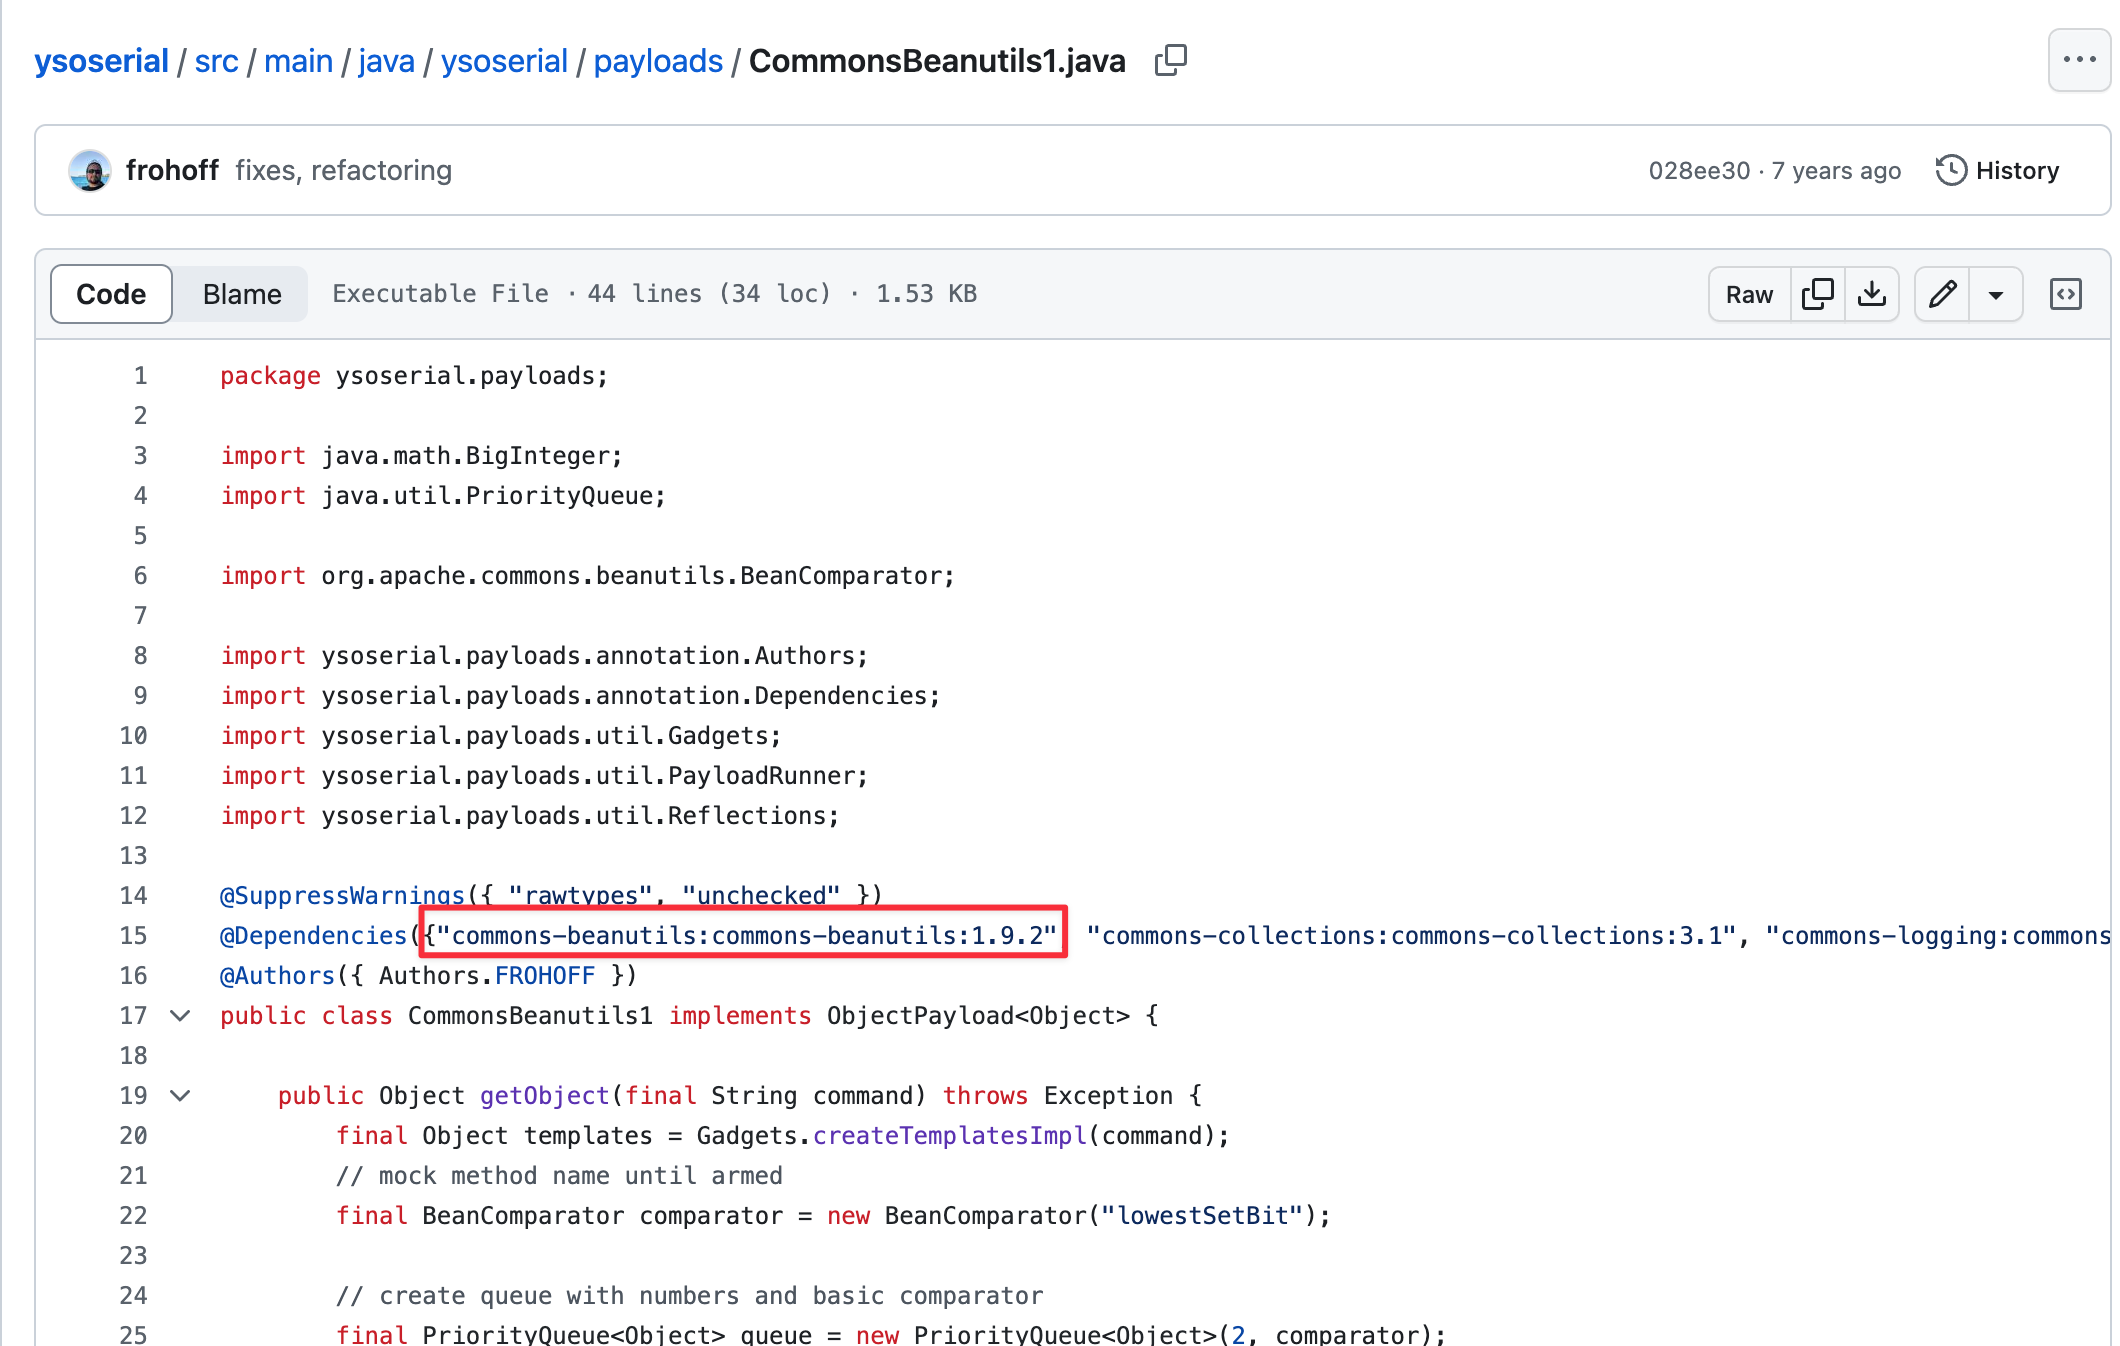Select line number 1

click(x=140, y=376)
